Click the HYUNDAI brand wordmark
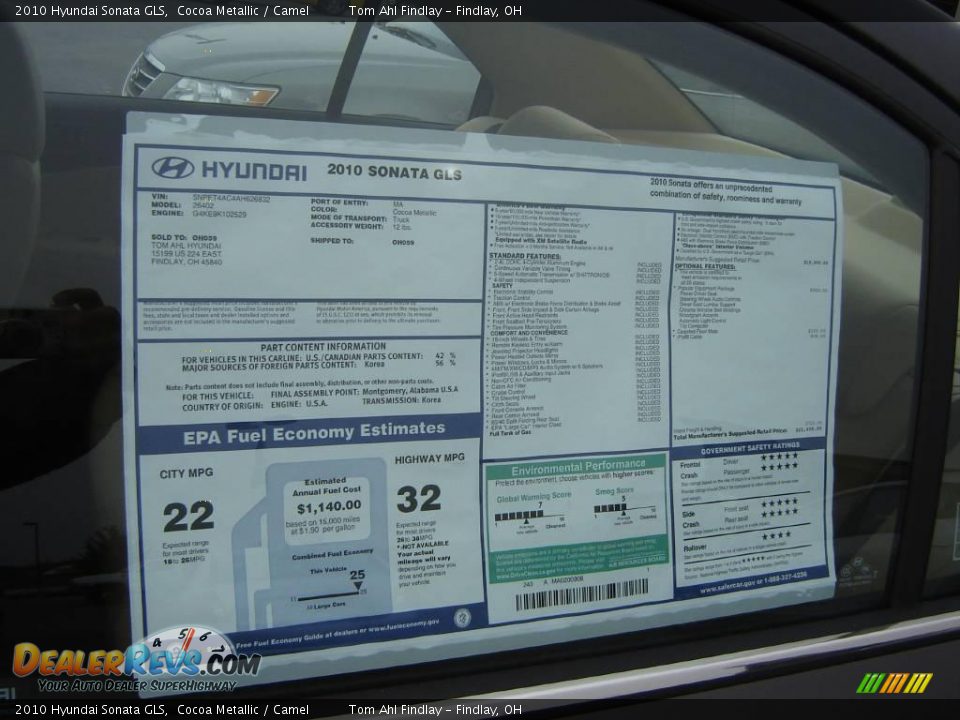Image resolution: width=960 pixels, height=720 pixels. click(x=254, y=171)
